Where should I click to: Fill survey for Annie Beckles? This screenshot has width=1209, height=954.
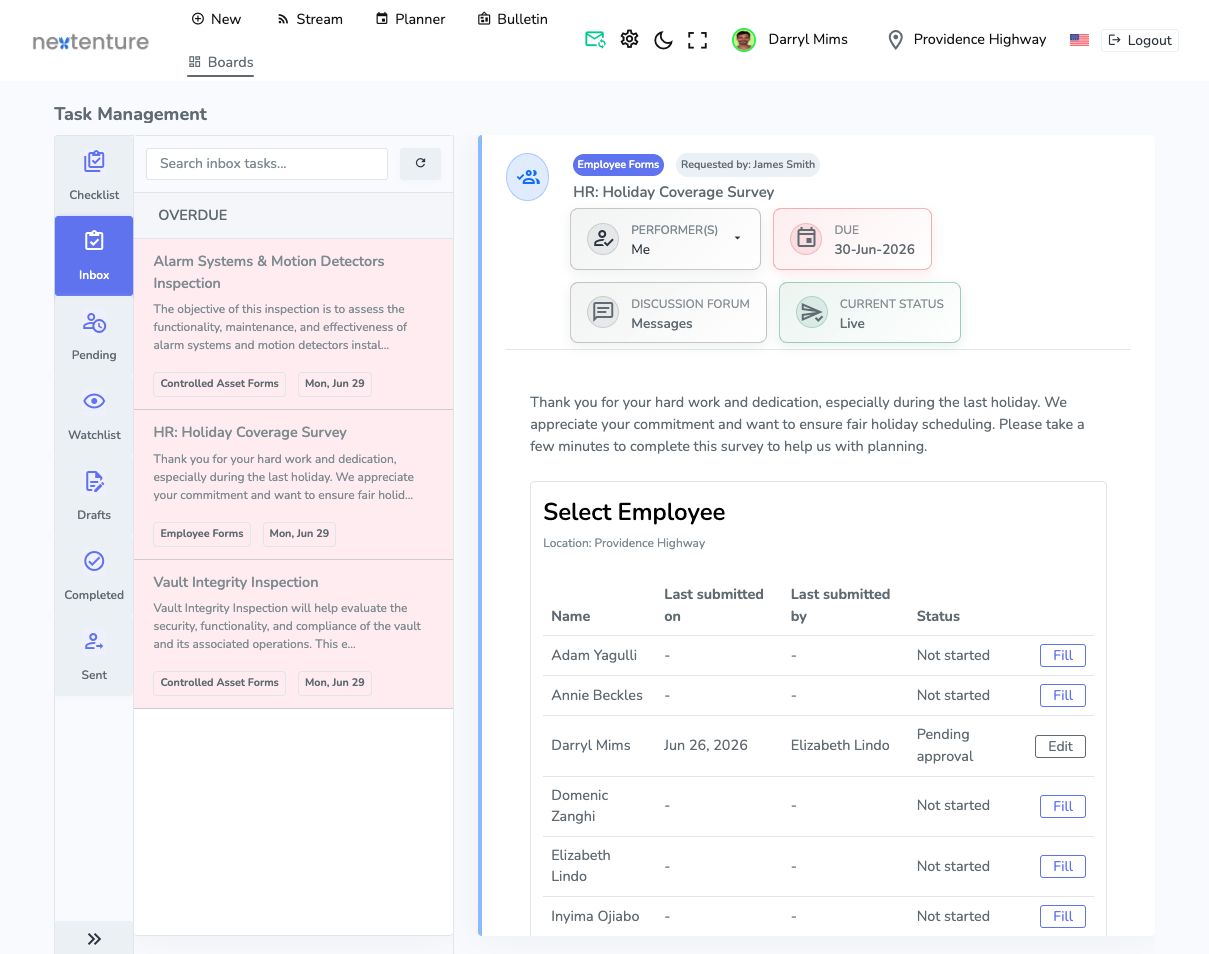(1063, 695)
